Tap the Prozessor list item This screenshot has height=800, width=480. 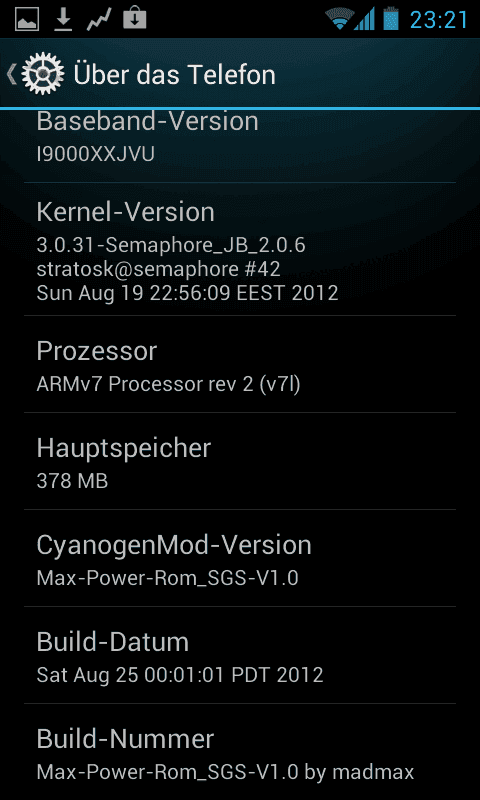(240, 364)
